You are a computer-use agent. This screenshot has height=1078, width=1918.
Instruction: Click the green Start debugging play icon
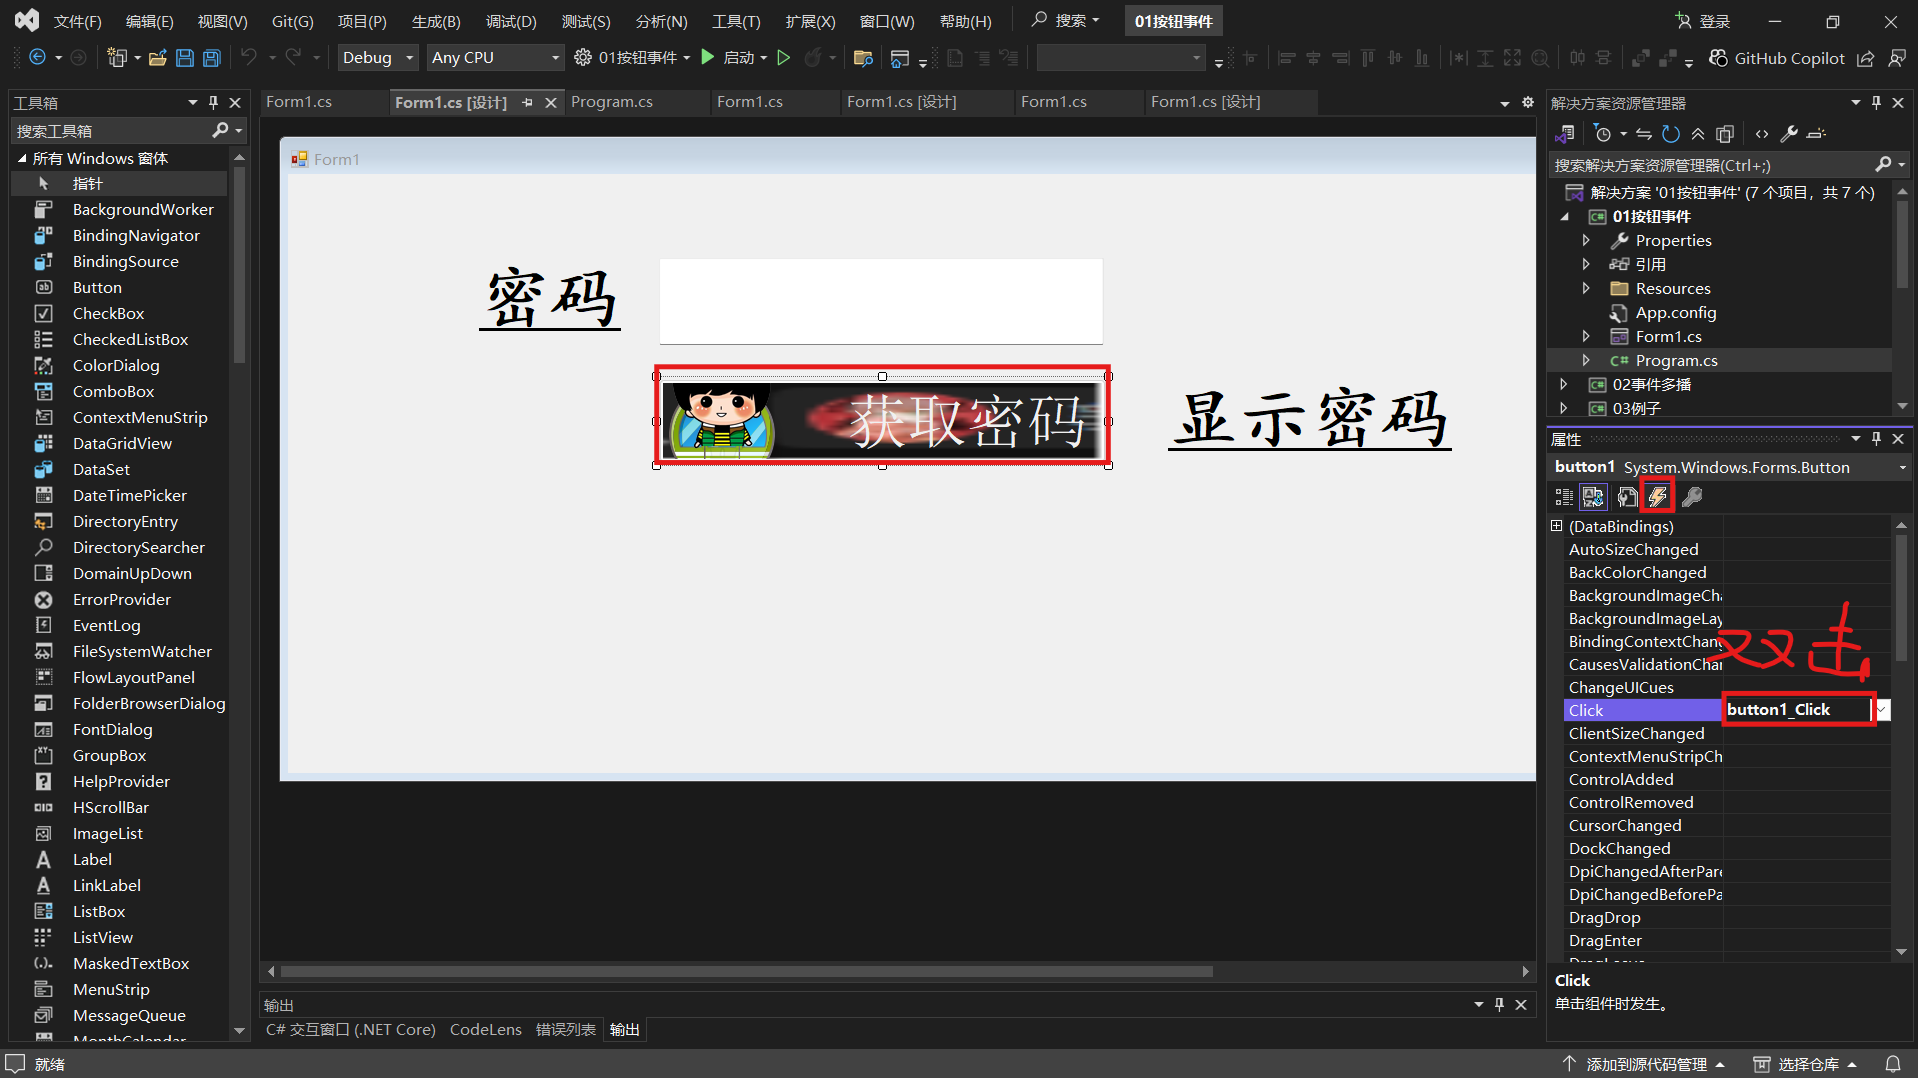point(708,58)
